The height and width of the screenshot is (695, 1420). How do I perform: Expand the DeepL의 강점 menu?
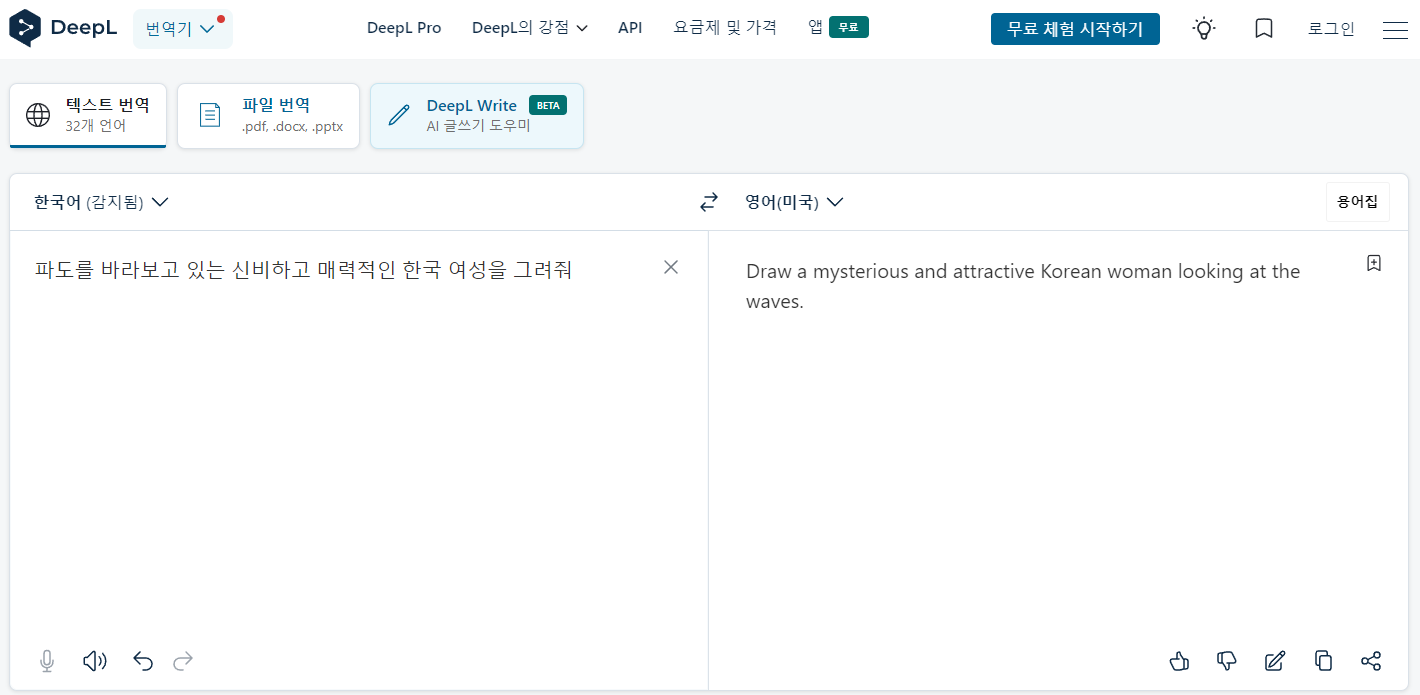(x=530, y=28)
